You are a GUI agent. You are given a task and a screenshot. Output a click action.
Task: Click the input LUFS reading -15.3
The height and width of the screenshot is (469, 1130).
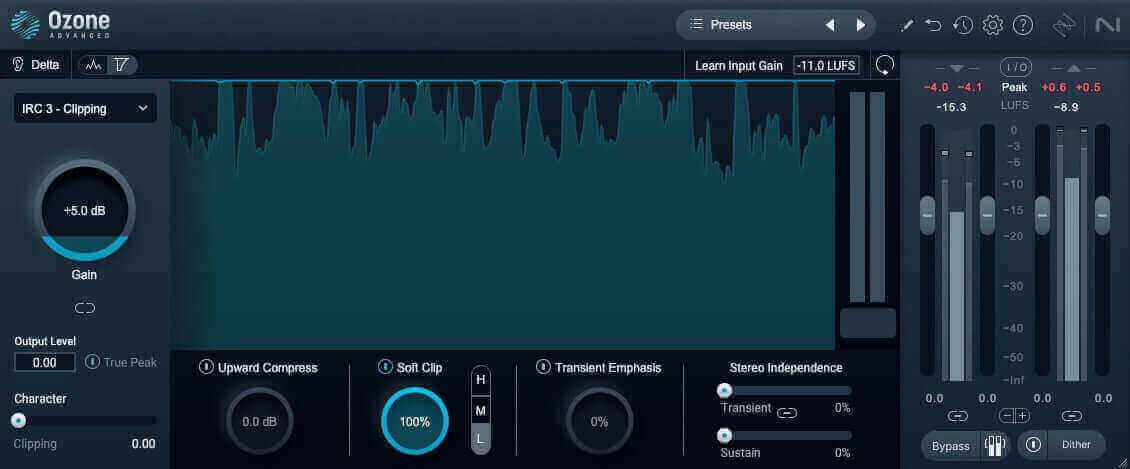[951, 107]
